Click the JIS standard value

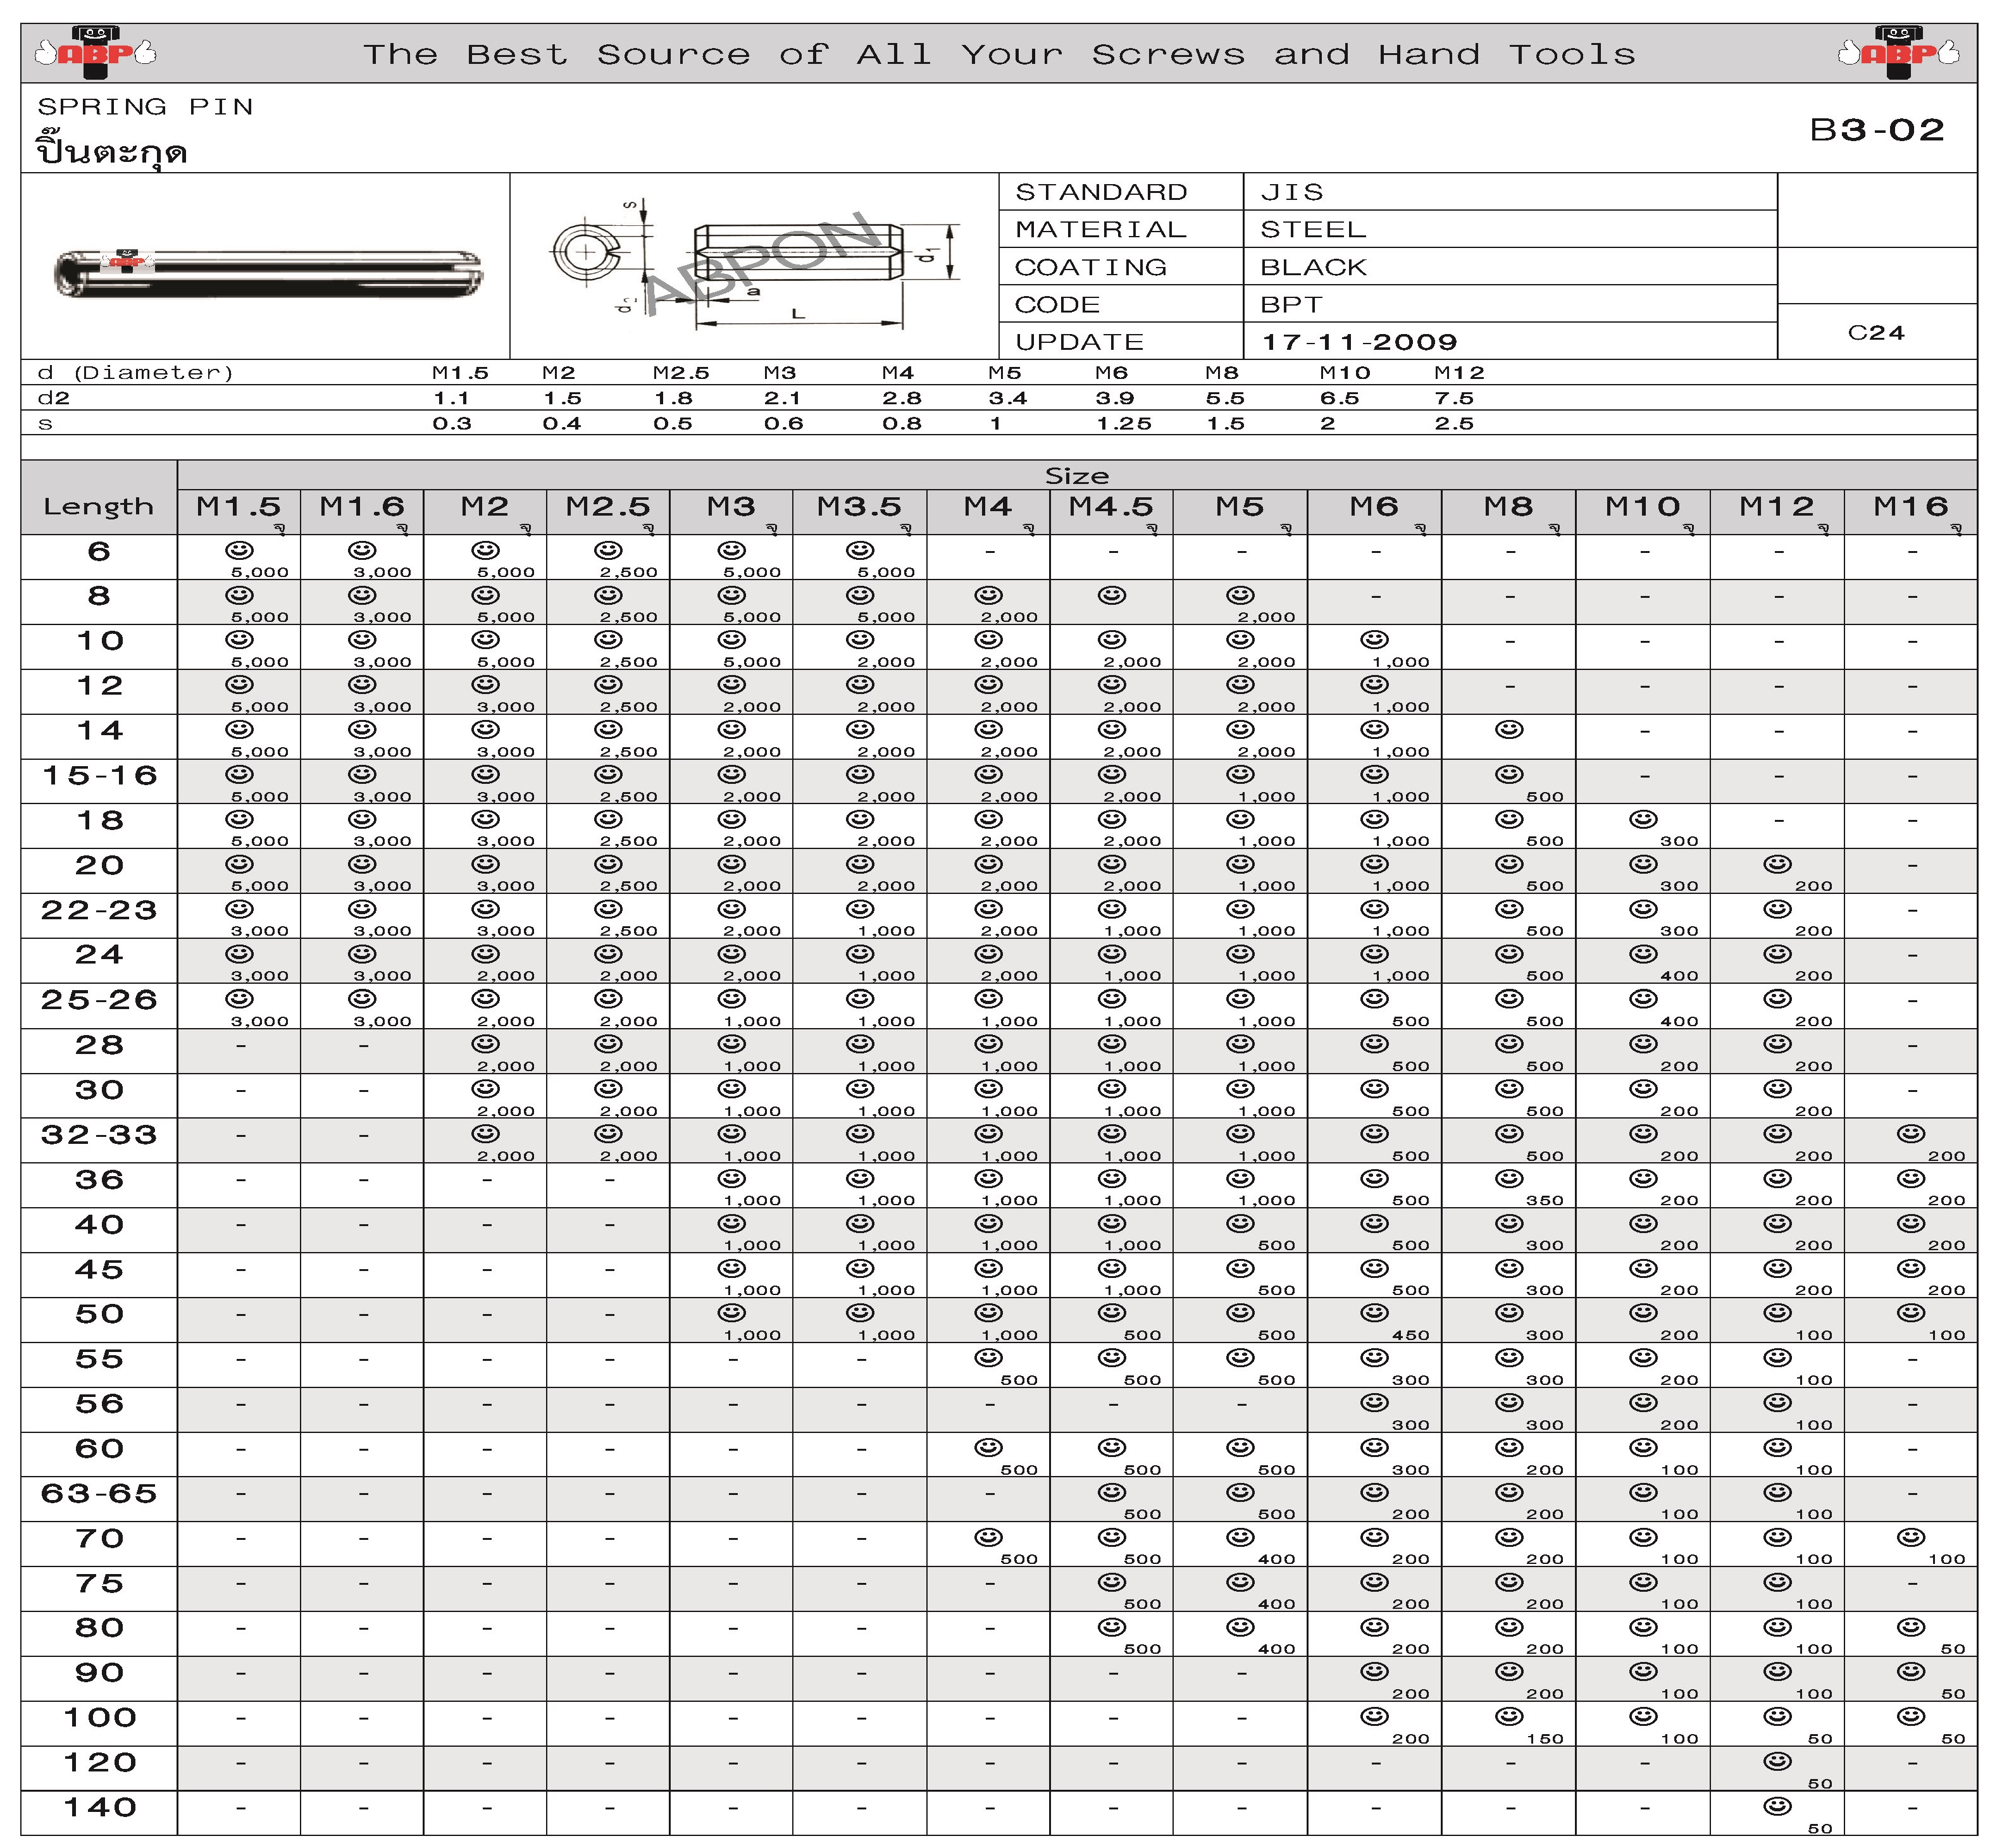pos(1291,191)
